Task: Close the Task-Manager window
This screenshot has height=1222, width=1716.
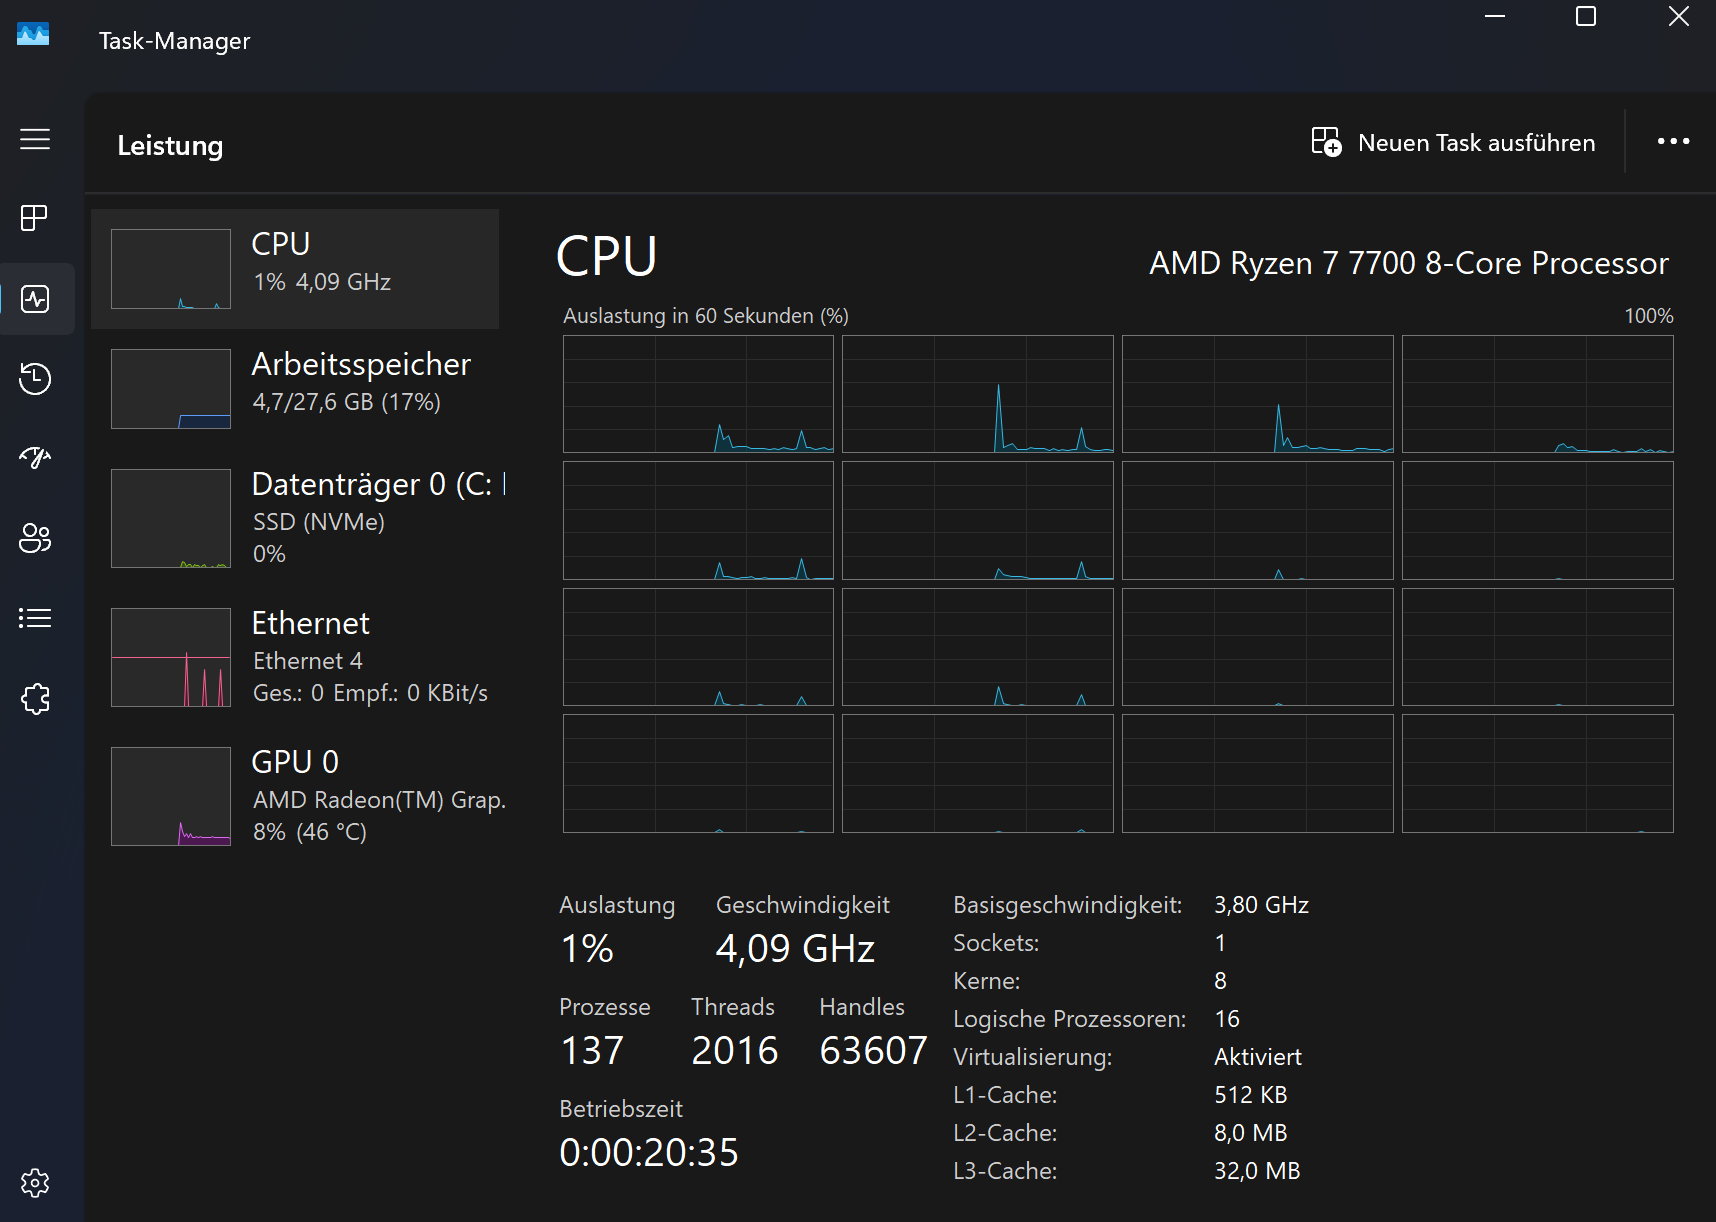Action: (1679, 17)
